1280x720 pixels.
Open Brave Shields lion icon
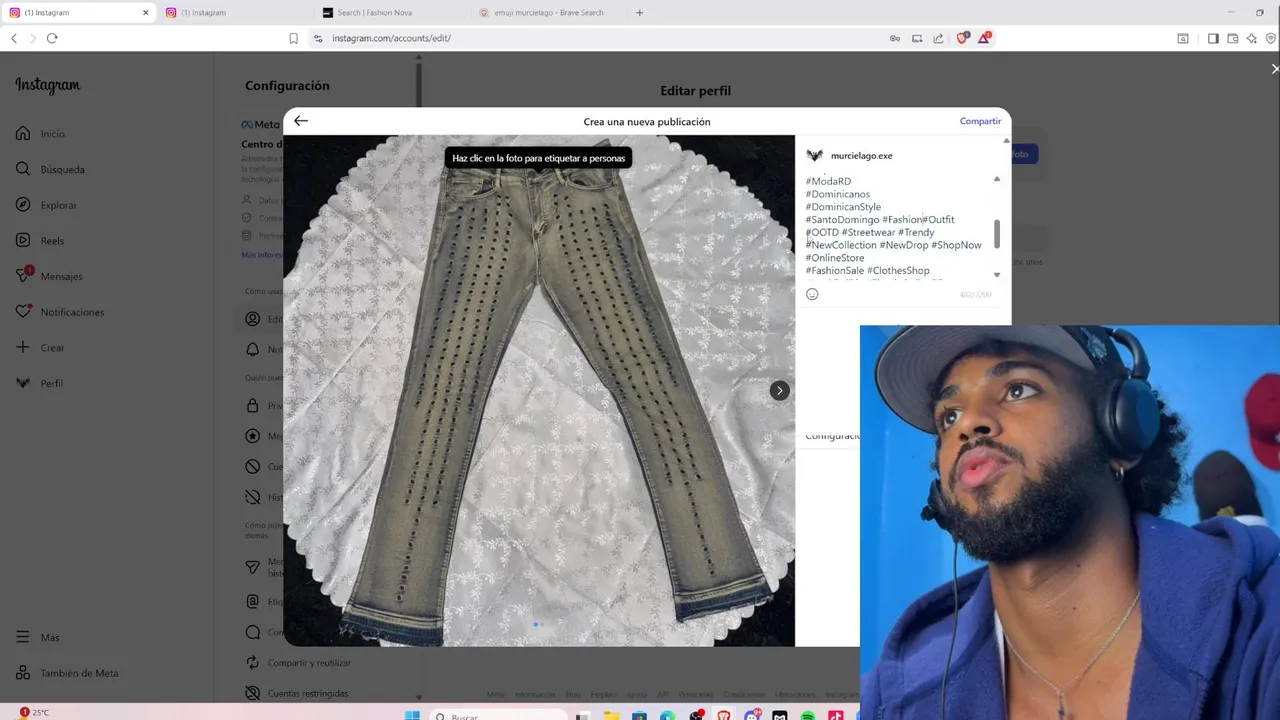pyautogui.click(x=964, y=38)
